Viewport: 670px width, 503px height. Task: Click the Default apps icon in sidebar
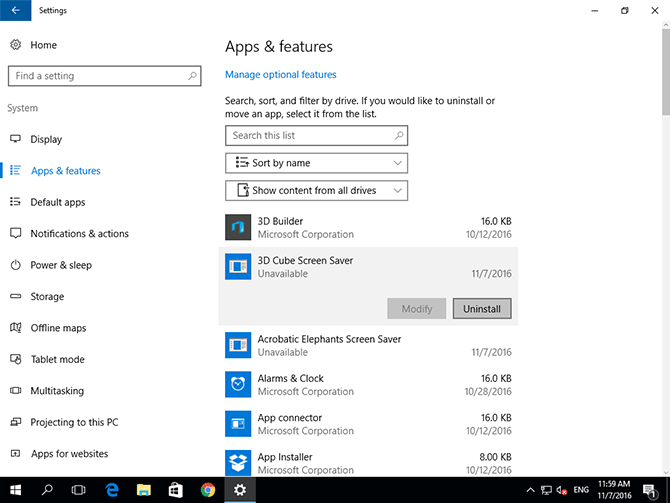pyautogui.click(x=15, y=202)
